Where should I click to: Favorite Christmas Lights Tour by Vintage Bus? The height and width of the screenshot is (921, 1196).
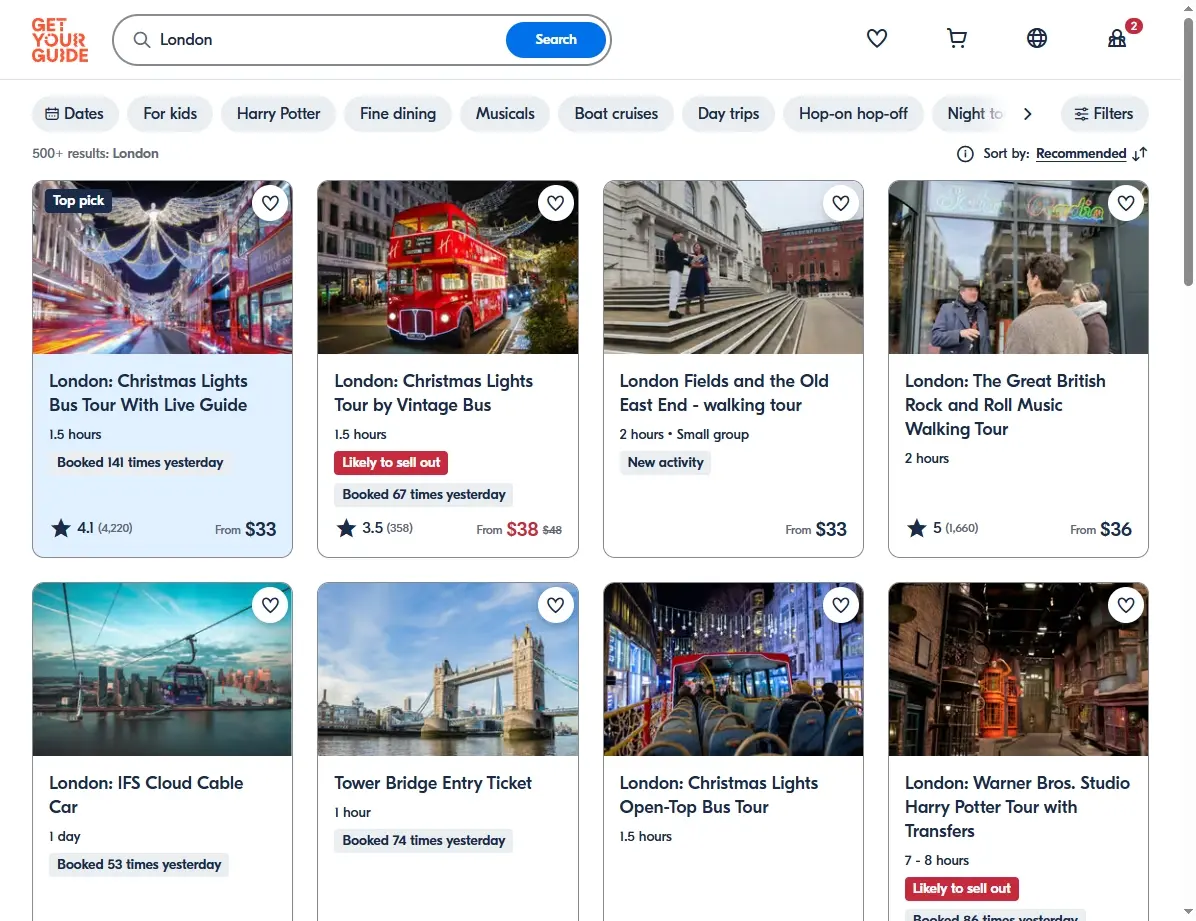pos(555,203)
